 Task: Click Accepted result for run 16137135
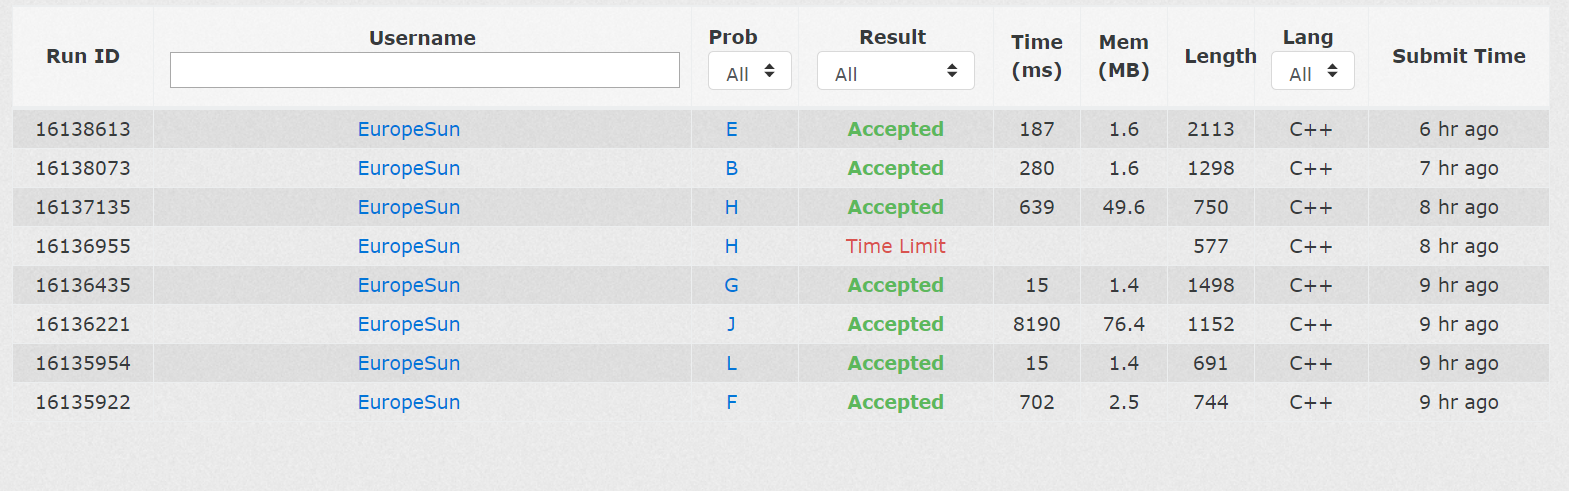coord(895,207)
